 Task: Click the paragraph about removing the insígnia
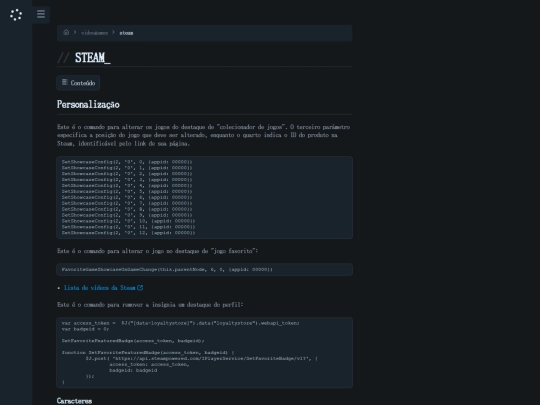(x=150, y=305)
